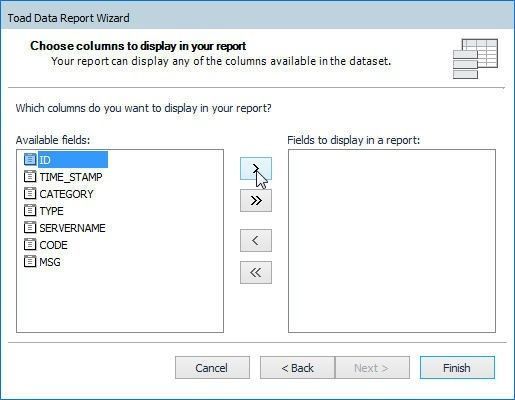
Task: Click the field icon beside TIME_STAMP
Action: [30, 176]
